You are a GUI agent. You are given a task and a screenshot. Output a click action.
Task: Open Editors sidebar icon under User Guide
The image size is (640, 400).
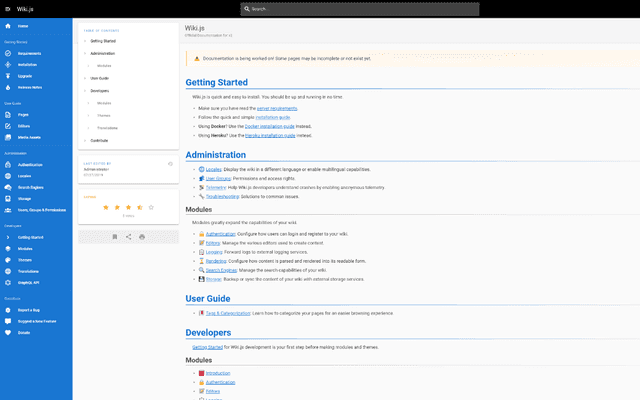8,126
